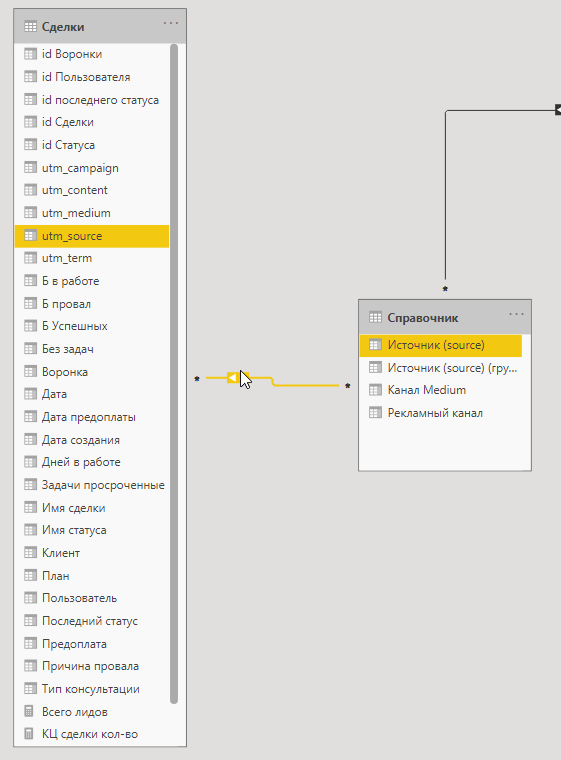Select the utm_content field
Screen dimensions: 561x760
coord(92,190)
